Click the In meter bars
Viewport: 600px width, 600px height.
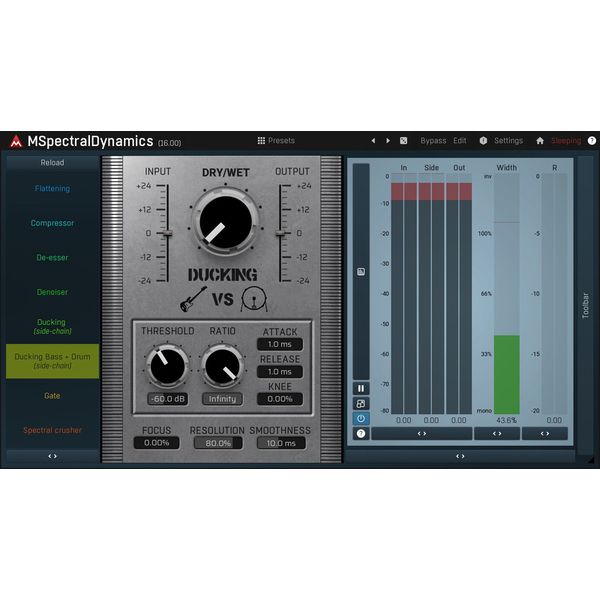404,293
